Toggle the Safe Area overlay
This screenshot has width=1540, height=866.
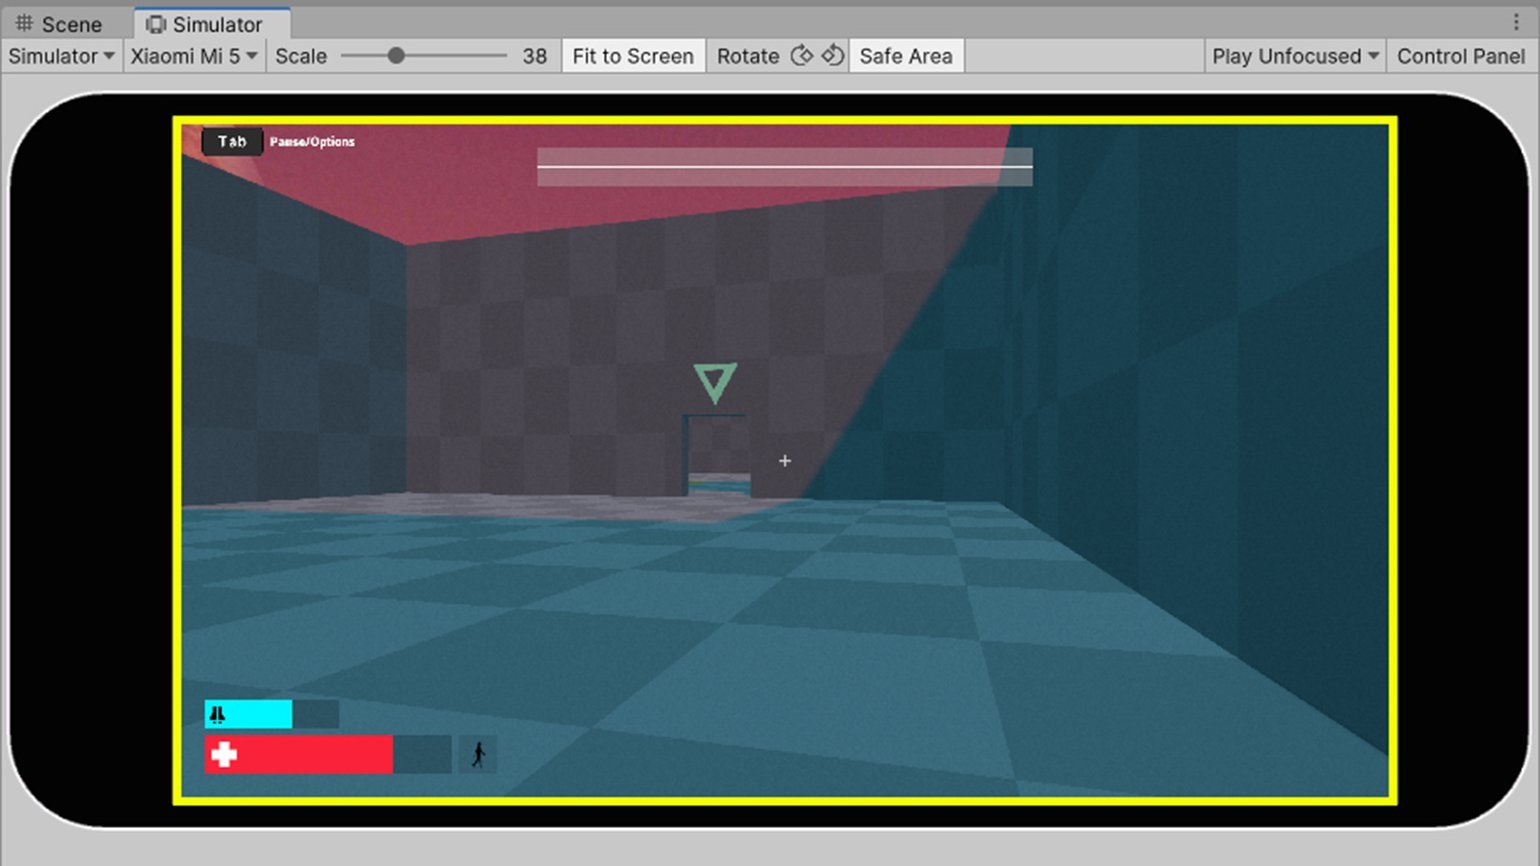[x=905, y=56]
